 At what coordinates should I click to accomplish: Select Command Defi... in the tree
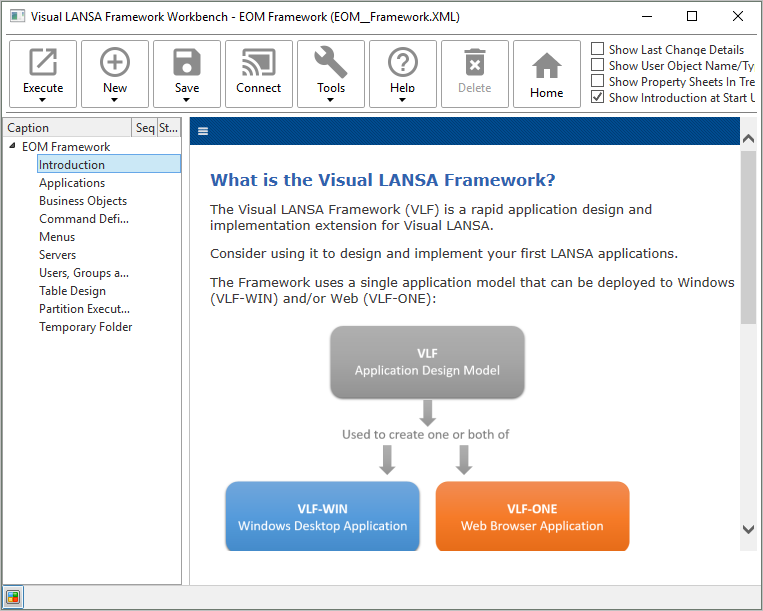pos(84,219)
